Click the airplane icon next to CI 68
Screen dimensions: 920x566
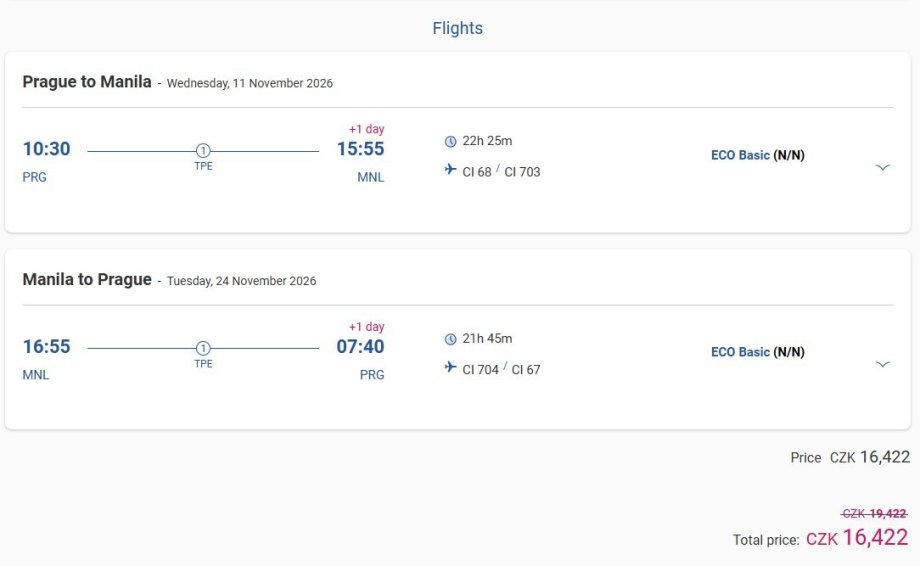pyautogui.click(x=450, y=171)
